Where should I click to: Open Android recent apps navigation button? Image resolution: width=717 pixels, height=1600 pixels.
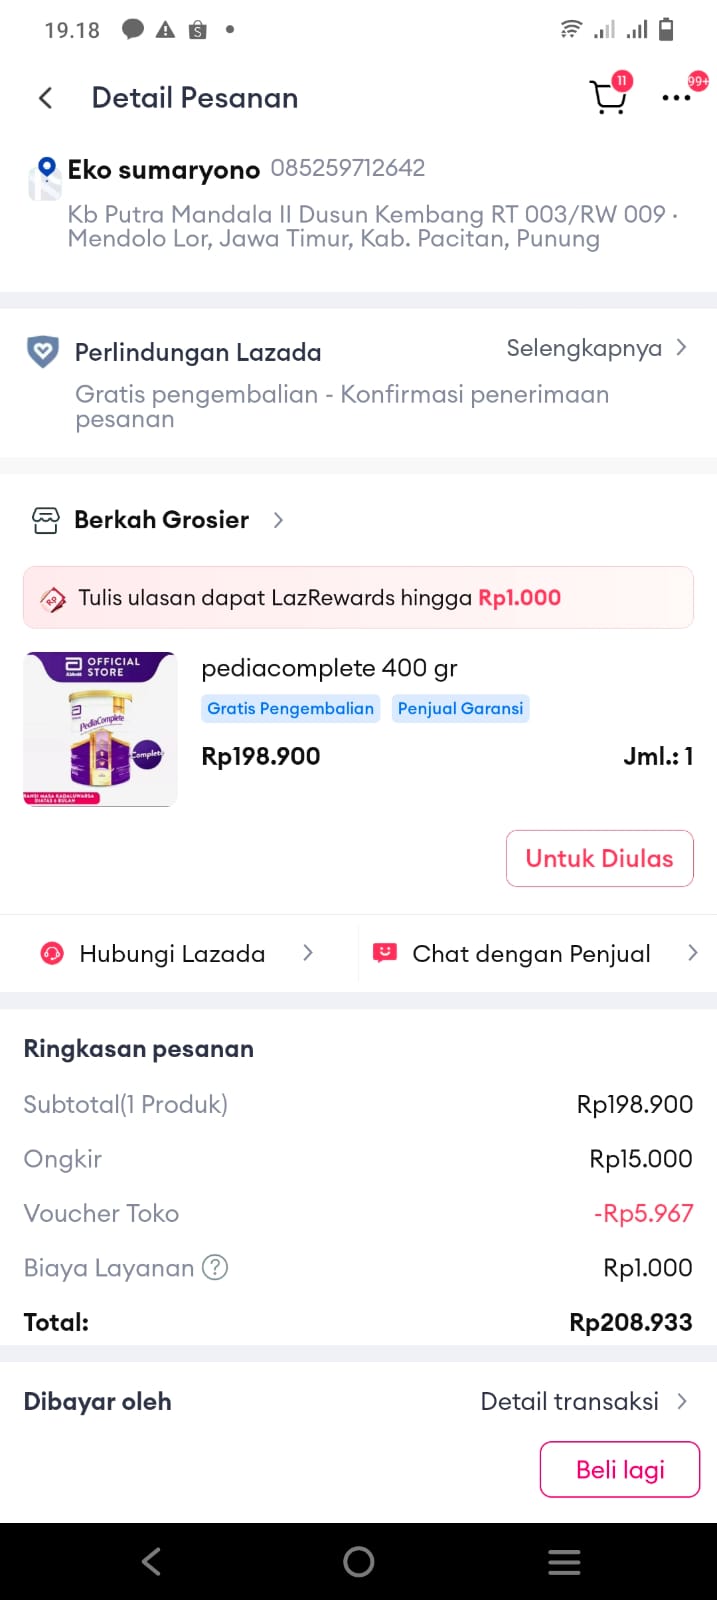coord(564,1562)
